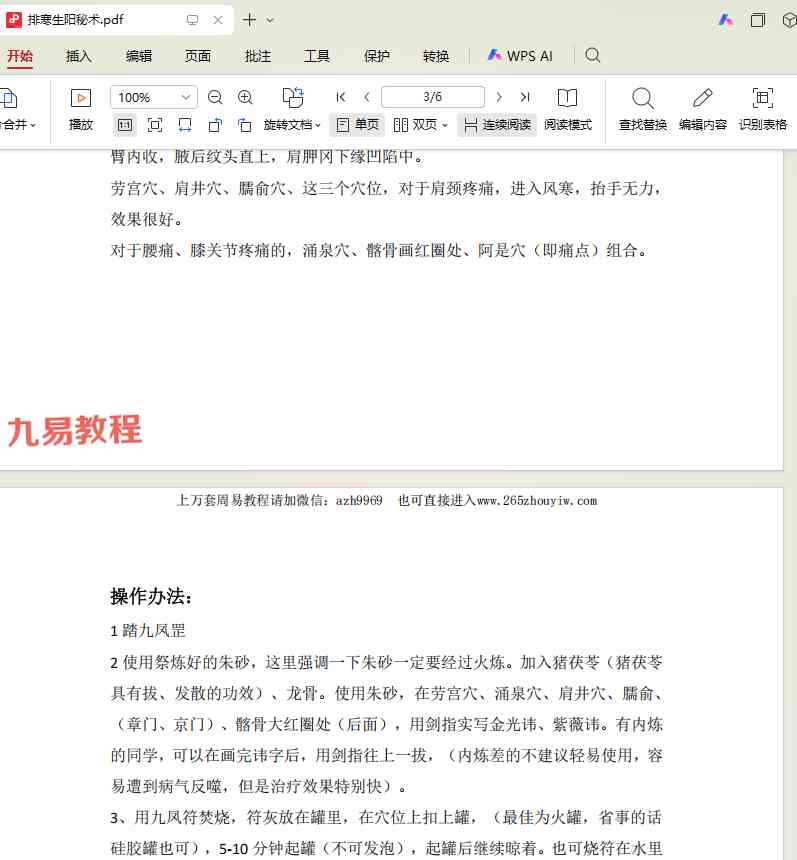The image size is (797, 860).
Task: Expand the 旋转文档 dropdown arrow
Action: 318,126
